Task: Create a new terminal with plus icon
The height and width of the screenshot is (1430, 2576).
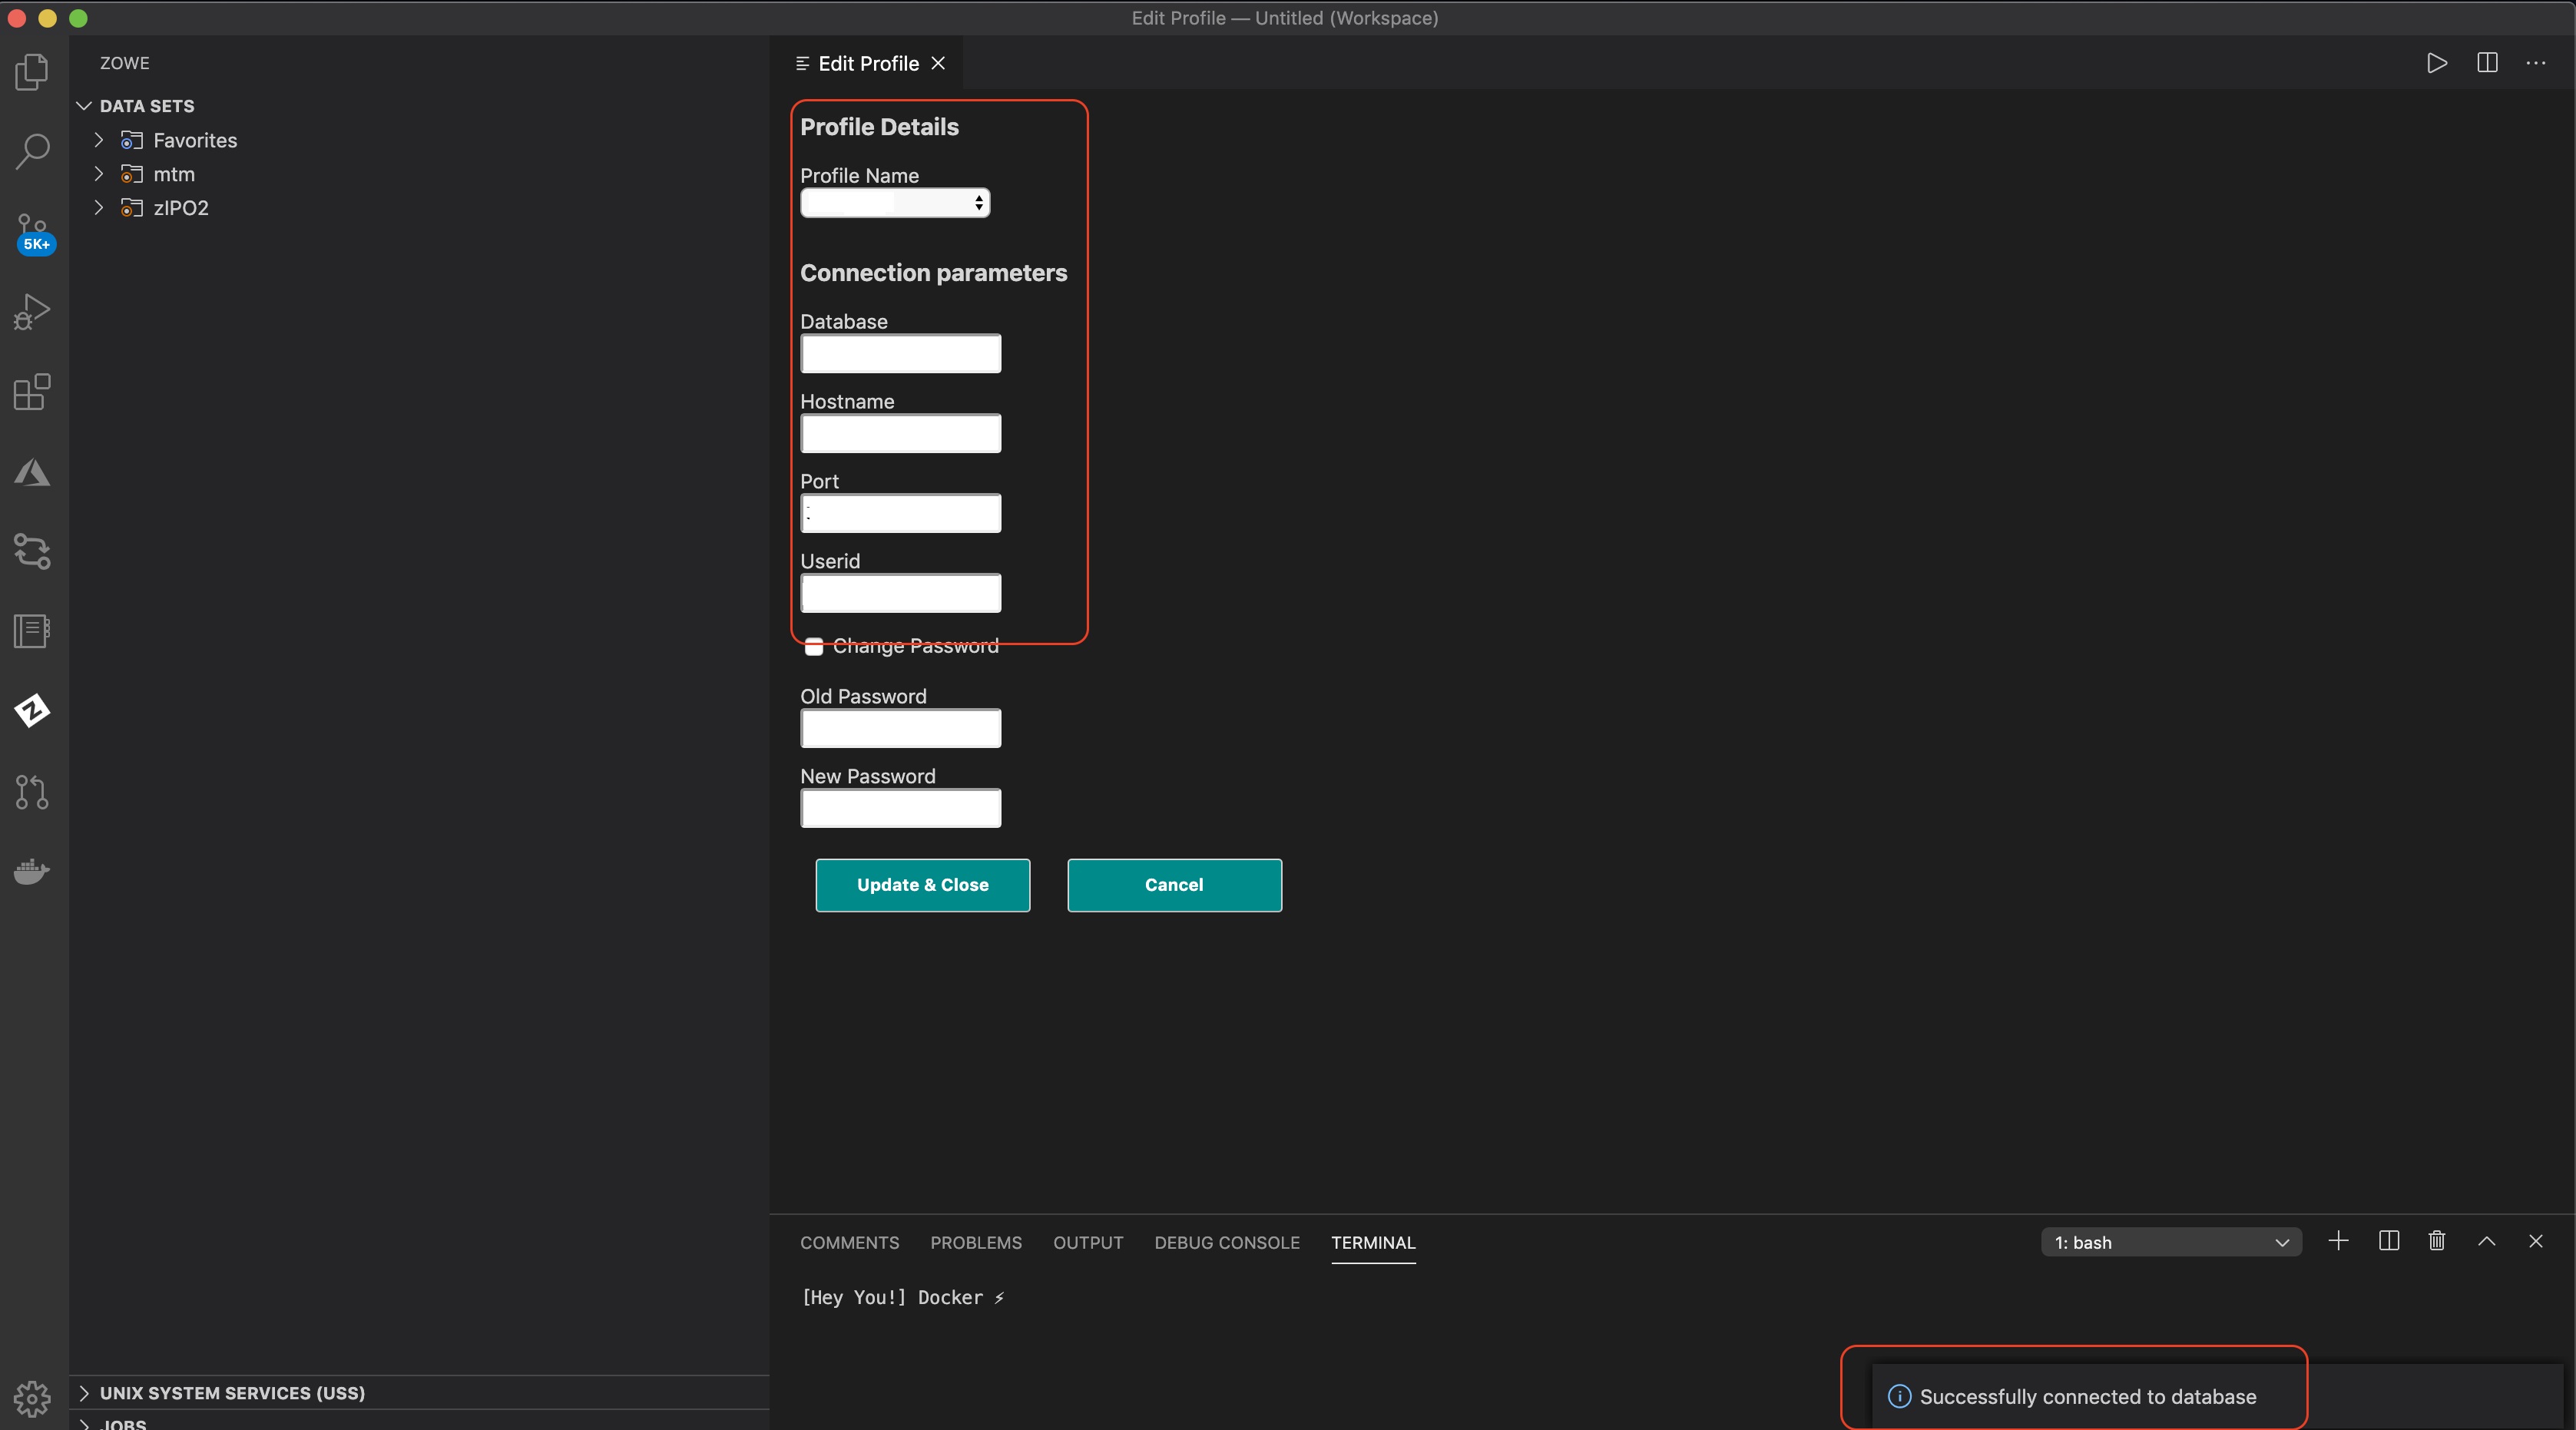Action: click(2339, 1241)
